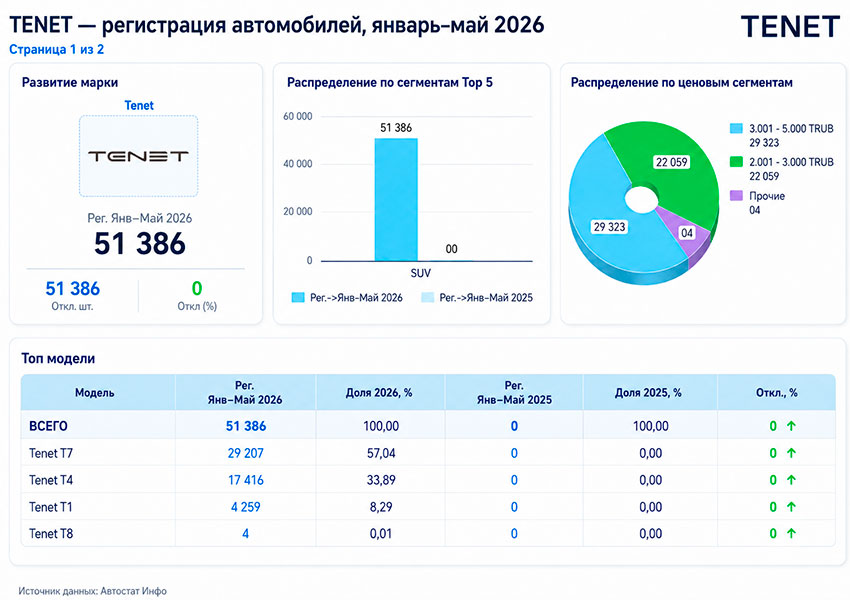The width and height of the screenshot is (850, 600).
Task: Select the 'Tenet T7' model row label
Action: (x=51, y=453)
